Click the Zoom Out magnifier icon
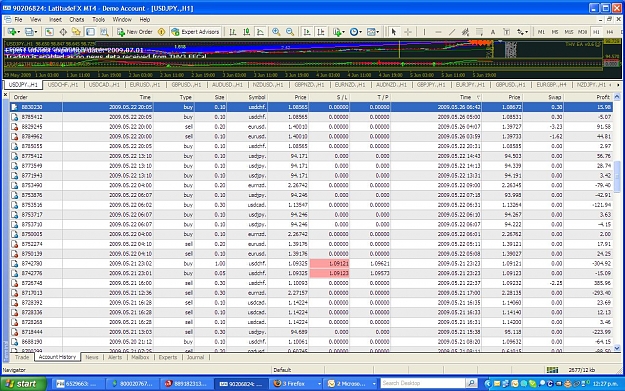This screenshot has height=391, width=625. [x=290, y=32]
